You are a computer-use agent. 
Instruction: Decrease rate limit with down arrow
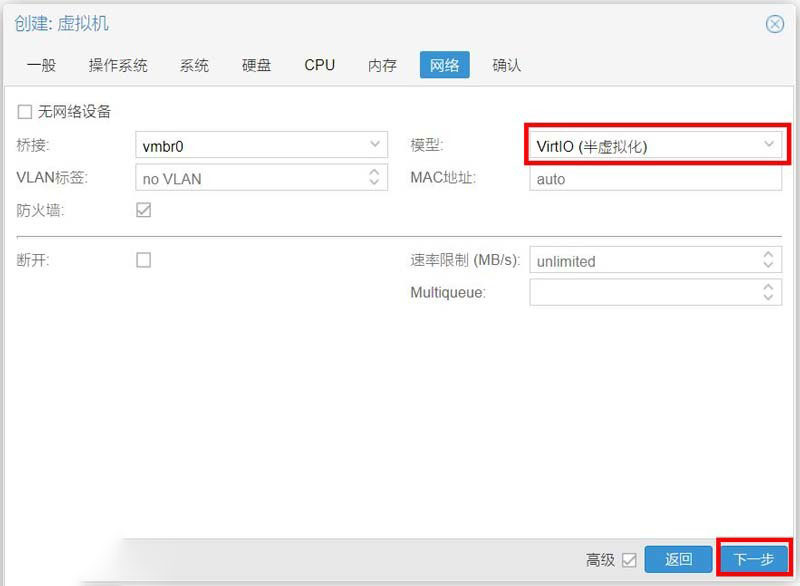pyautogui.click(x=768, y=265)
